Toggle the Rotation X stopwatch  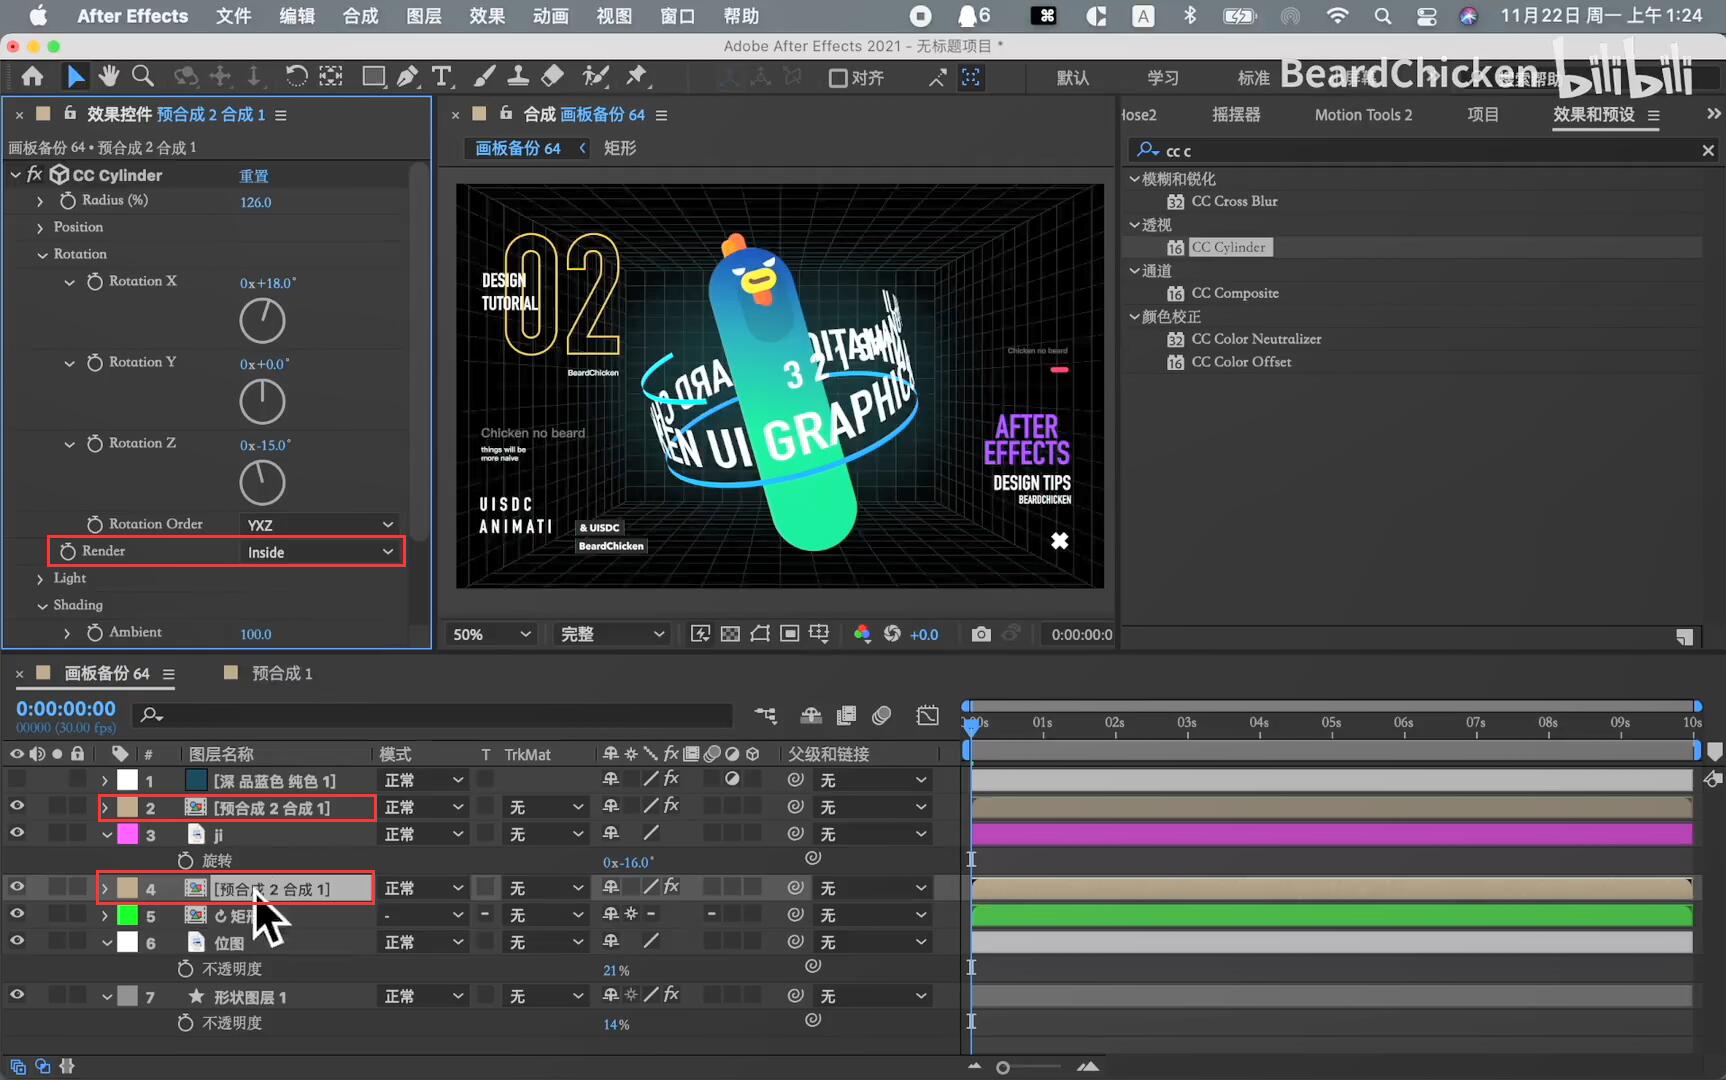pyautogui.click(x=94, y=282)
